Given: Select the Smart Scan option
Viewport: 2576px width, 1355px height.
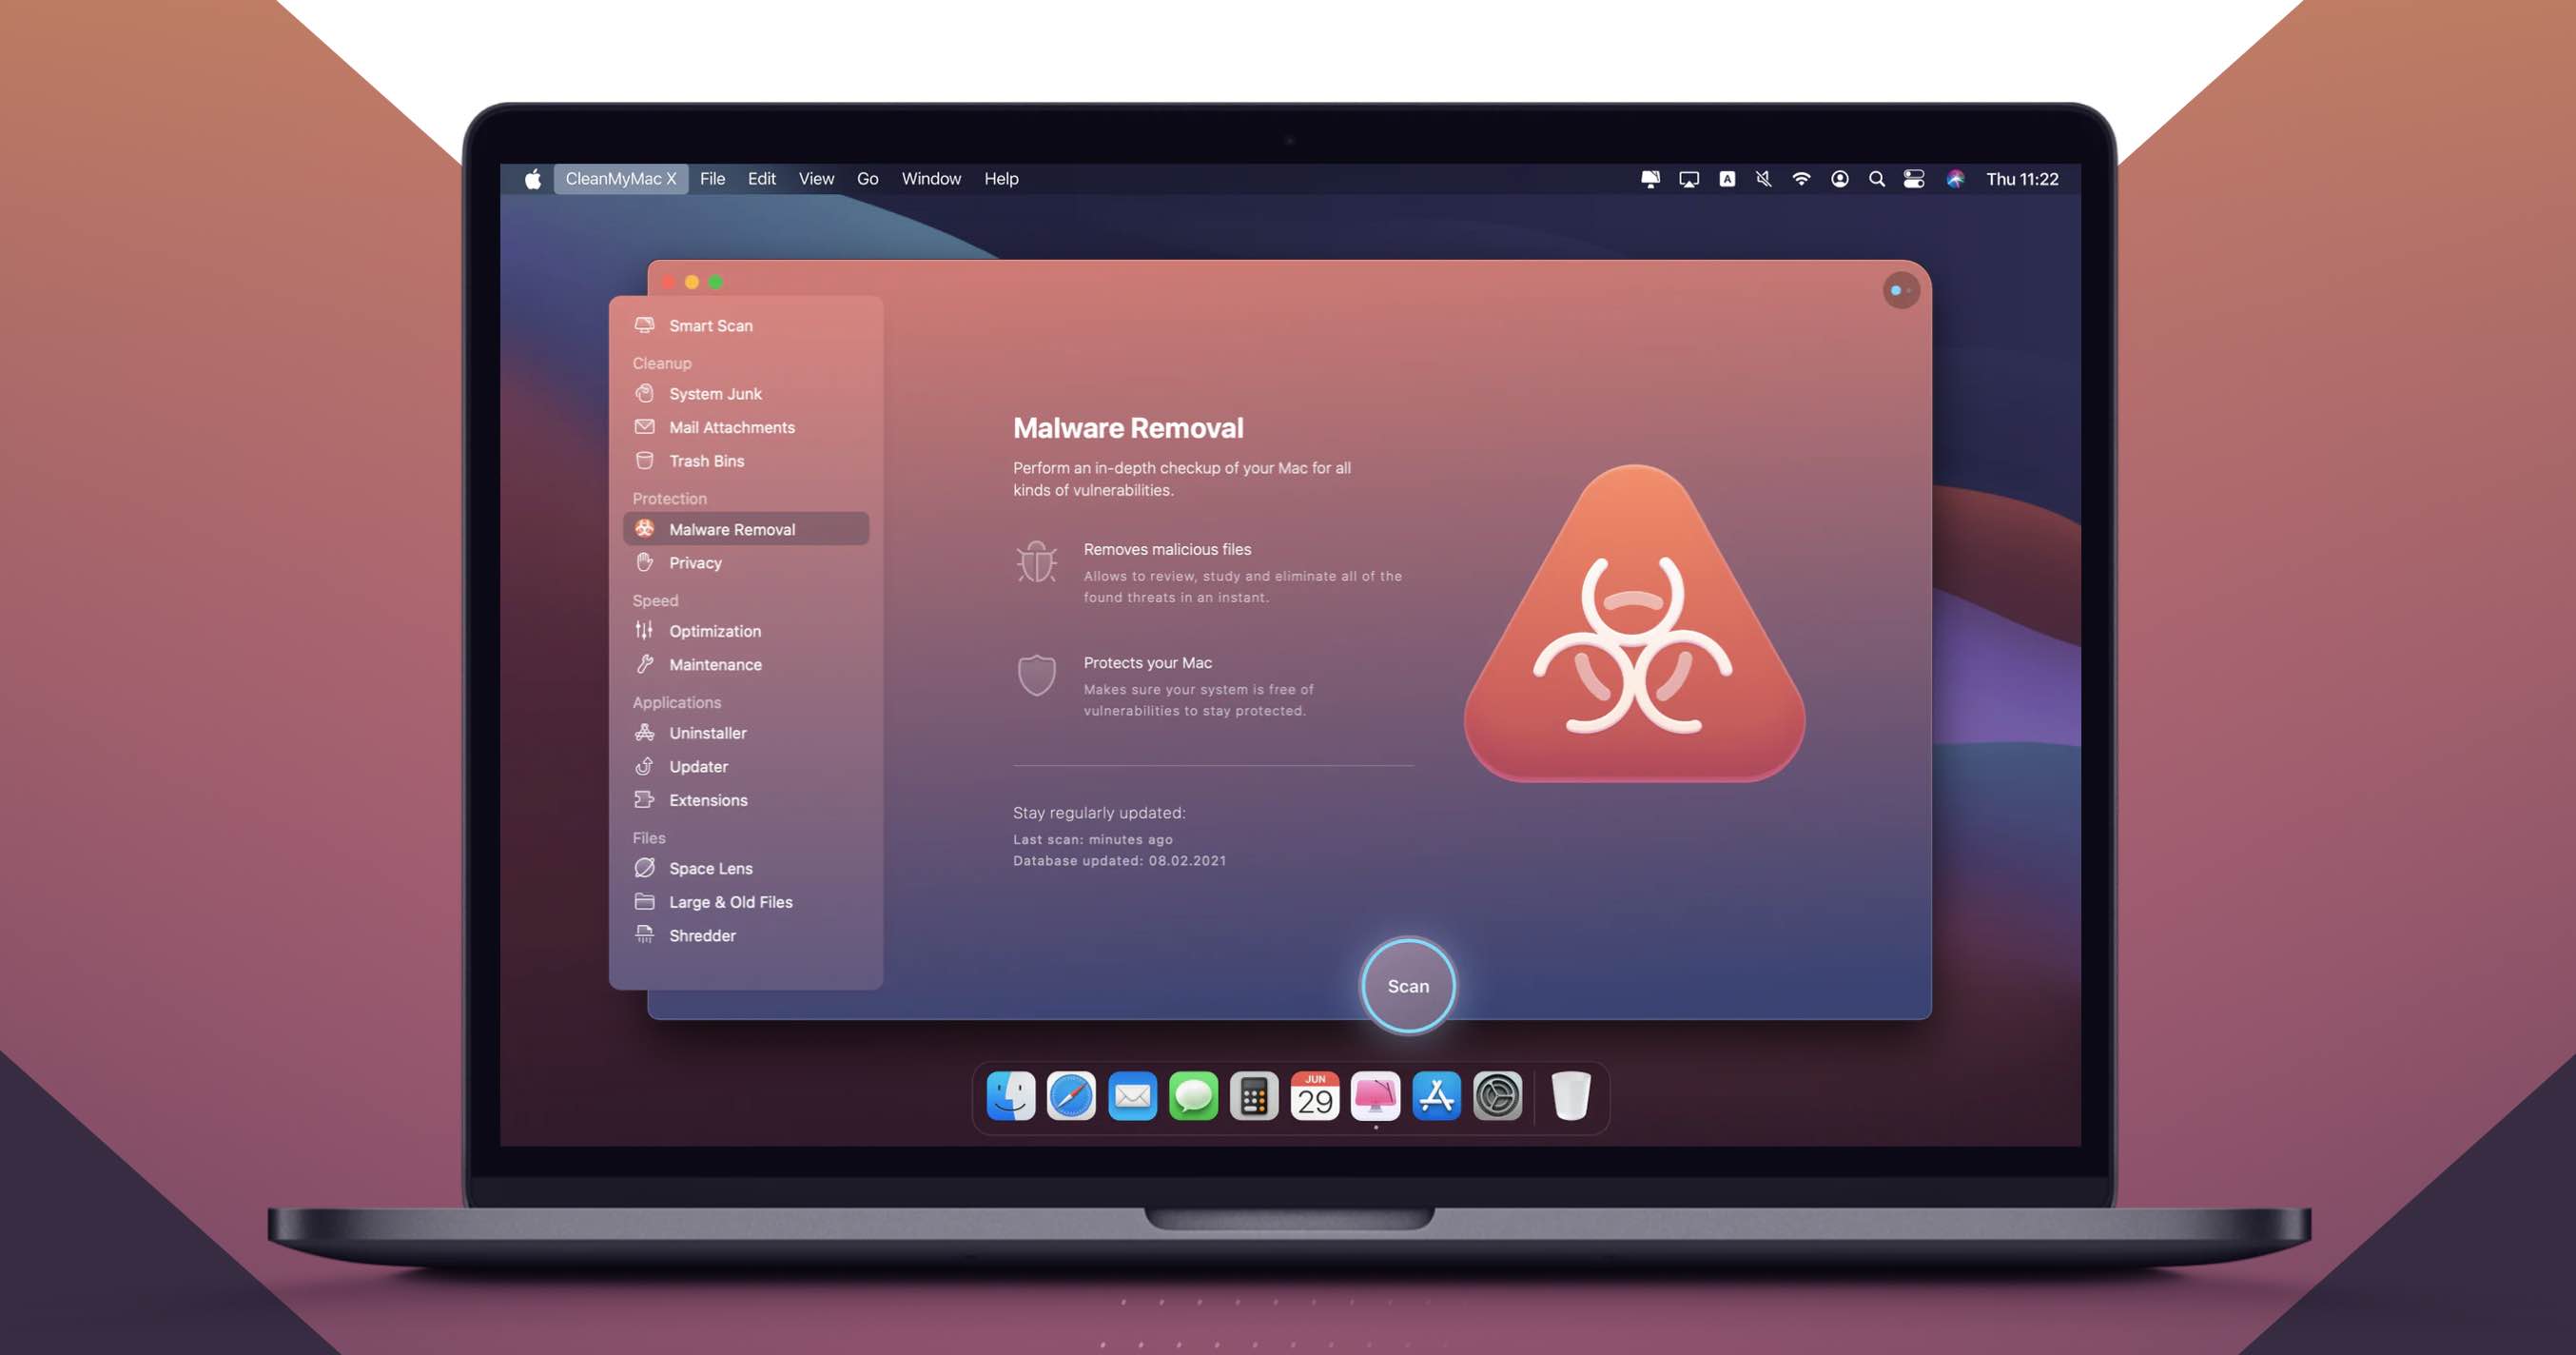Looking at the screenshot, I should coord(711,324).
